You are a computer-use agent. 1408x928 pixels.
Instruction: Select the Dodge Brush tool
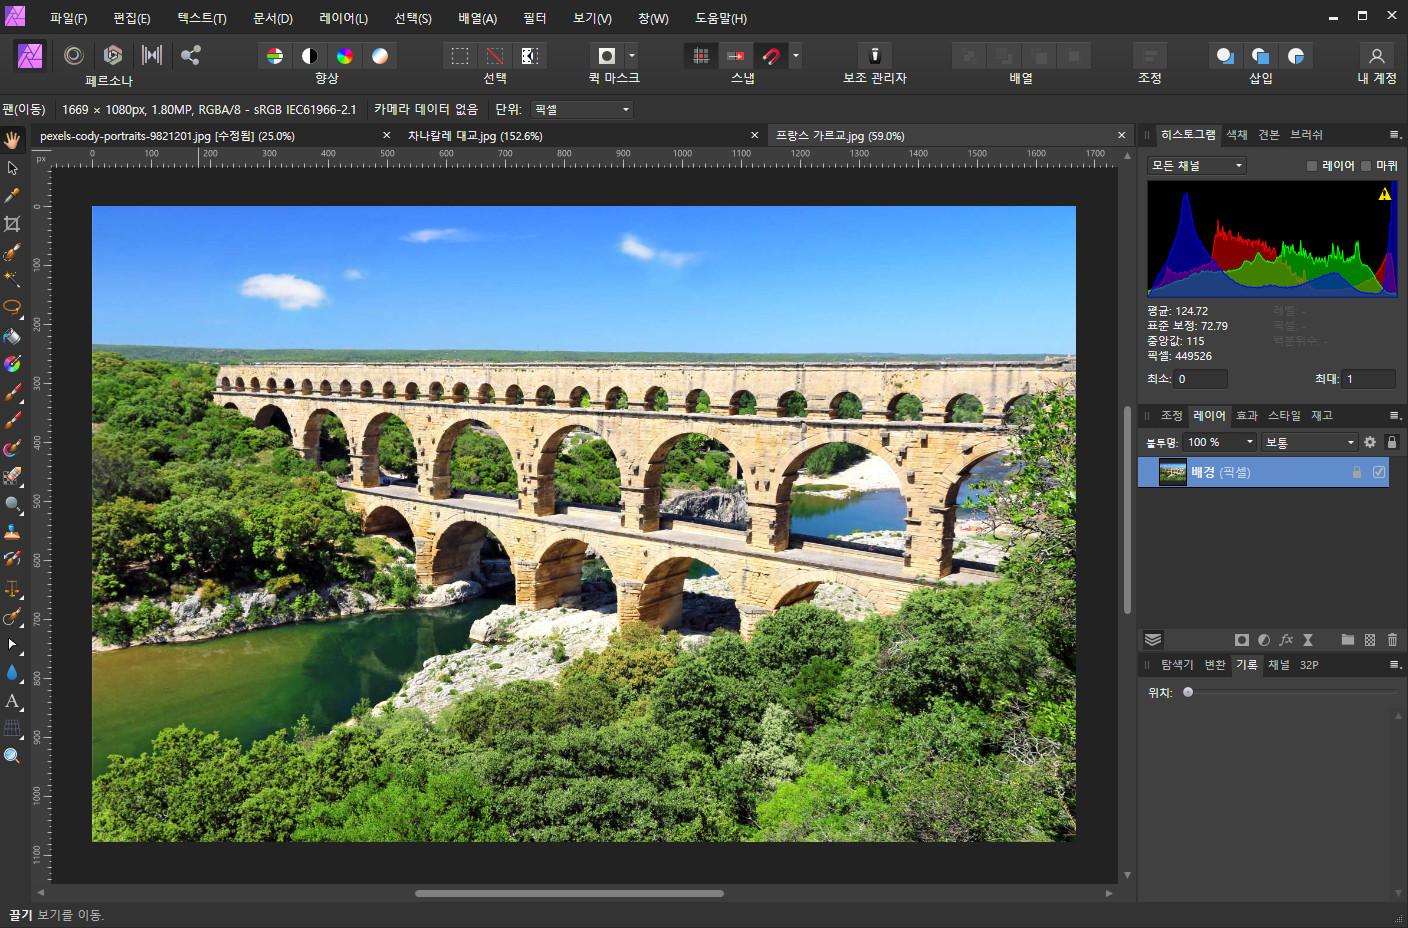click(12, 504)
